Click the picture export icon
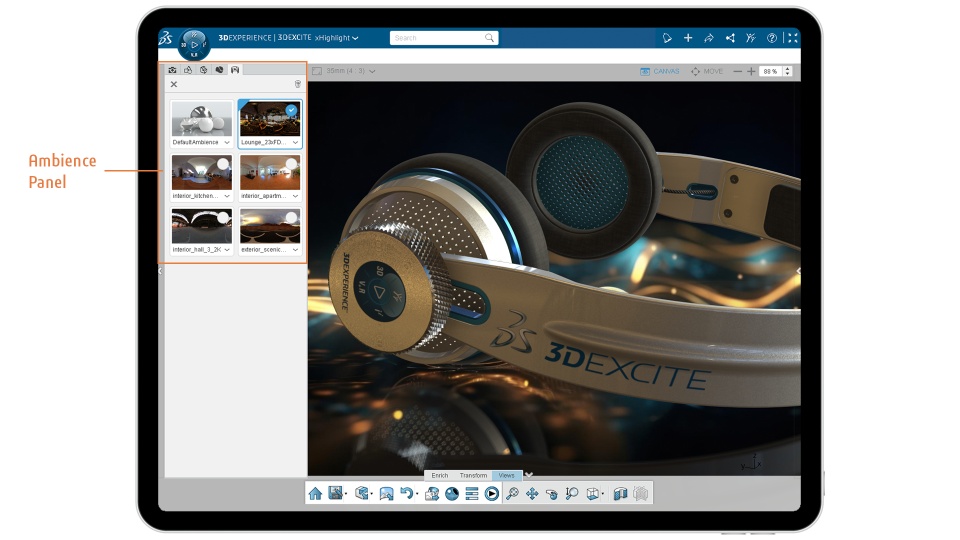The width and height of the screenshot is (960, 540). pos(386,493)
